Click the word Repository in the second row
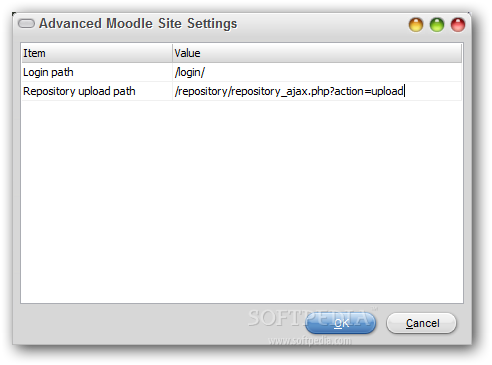The image size is (492, 365). [49, 91]
